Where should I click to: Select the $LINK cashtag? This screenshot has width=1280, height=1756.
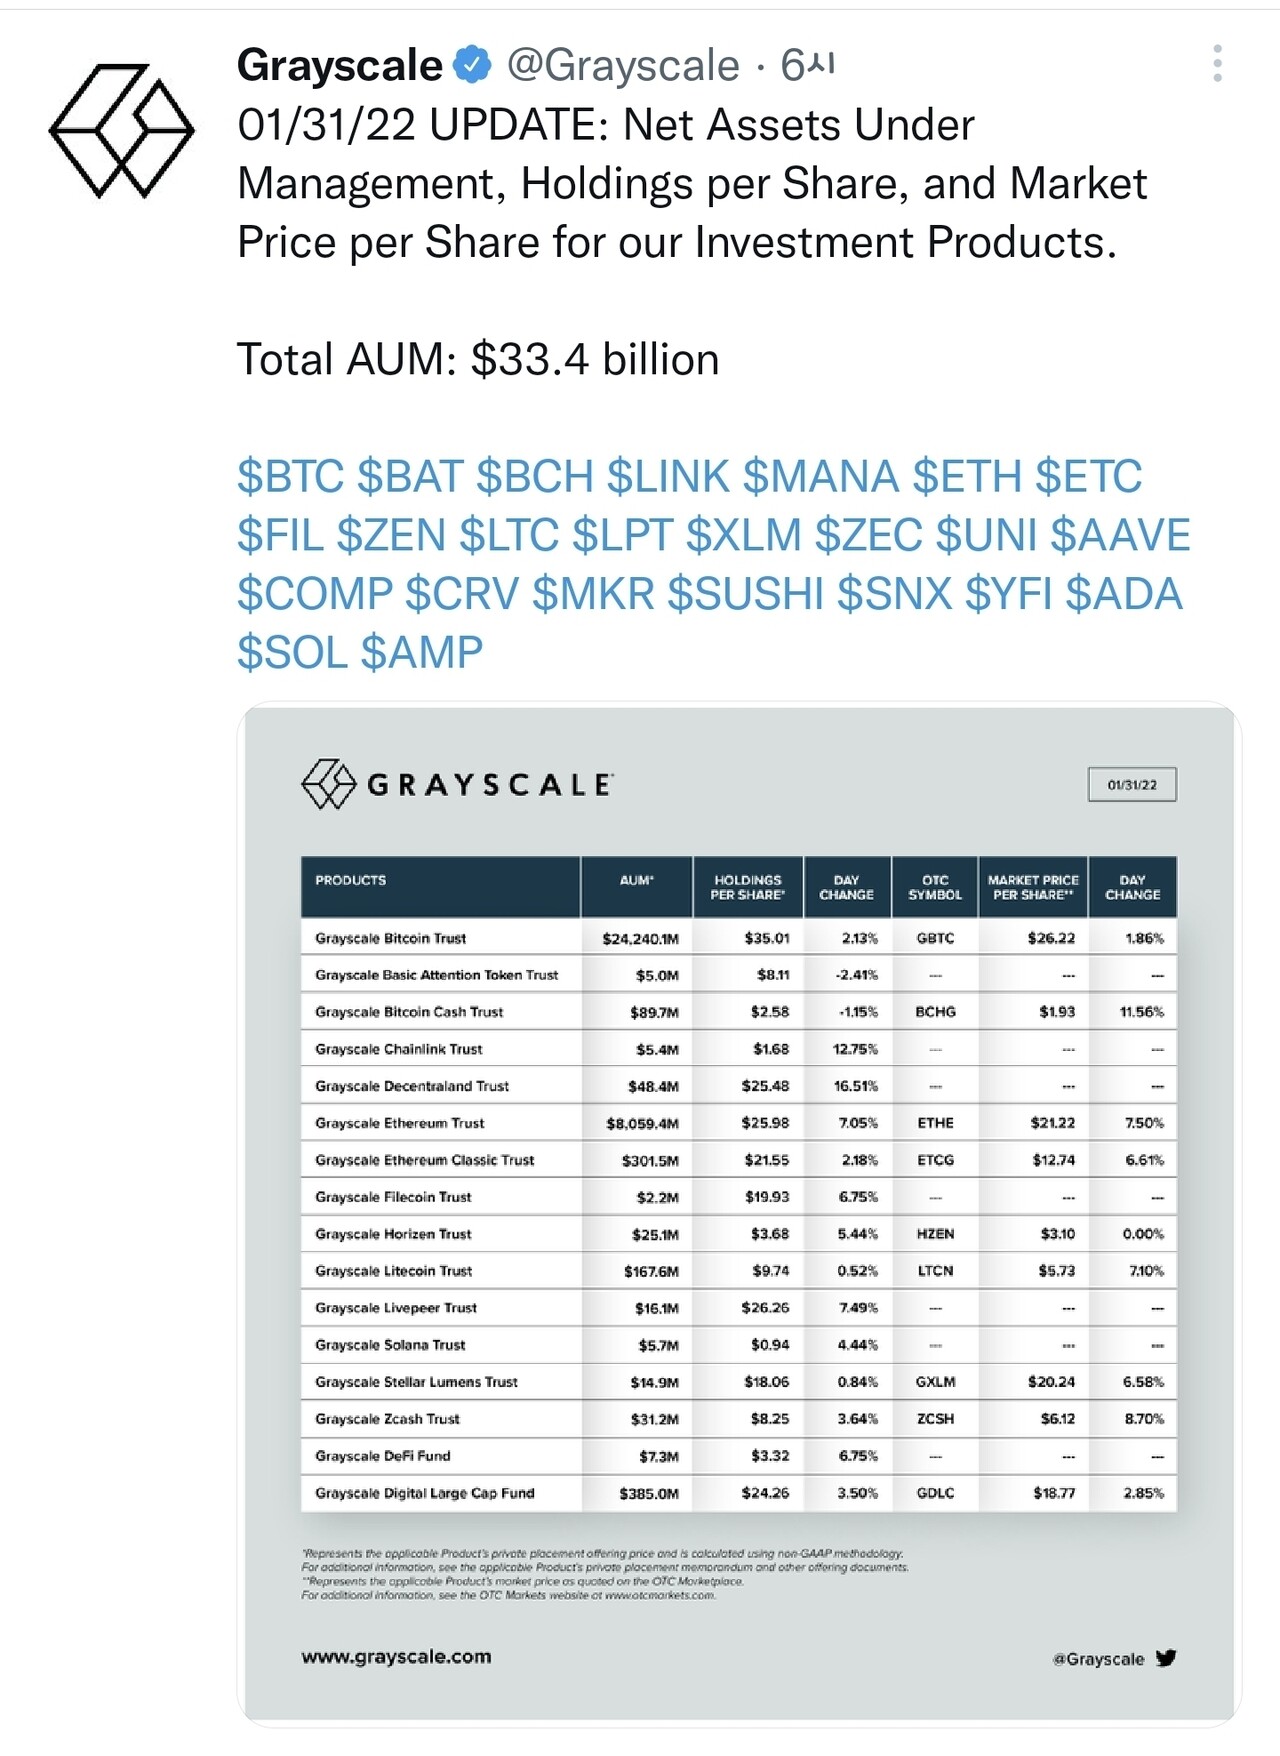pyautogui.click(x=667, y=477)
